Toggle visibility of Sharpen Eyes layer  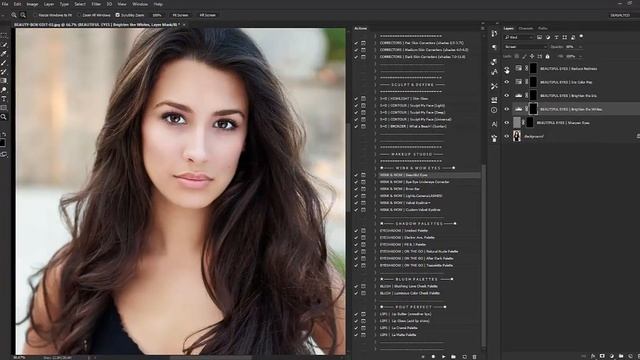click(507, 122)
